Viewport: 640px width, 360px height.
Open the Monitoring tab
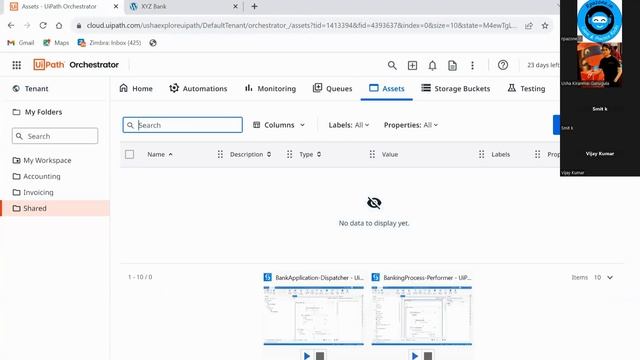(x=270, y=89)
